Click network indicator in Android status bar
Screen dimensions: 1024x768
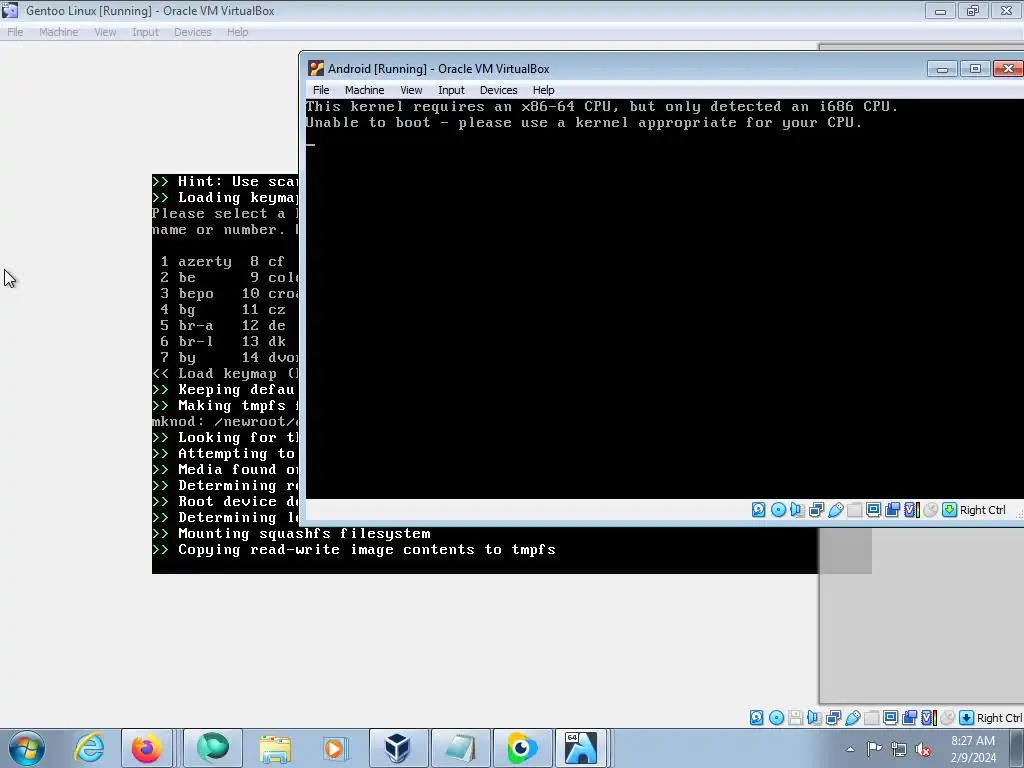coord(816,510)
